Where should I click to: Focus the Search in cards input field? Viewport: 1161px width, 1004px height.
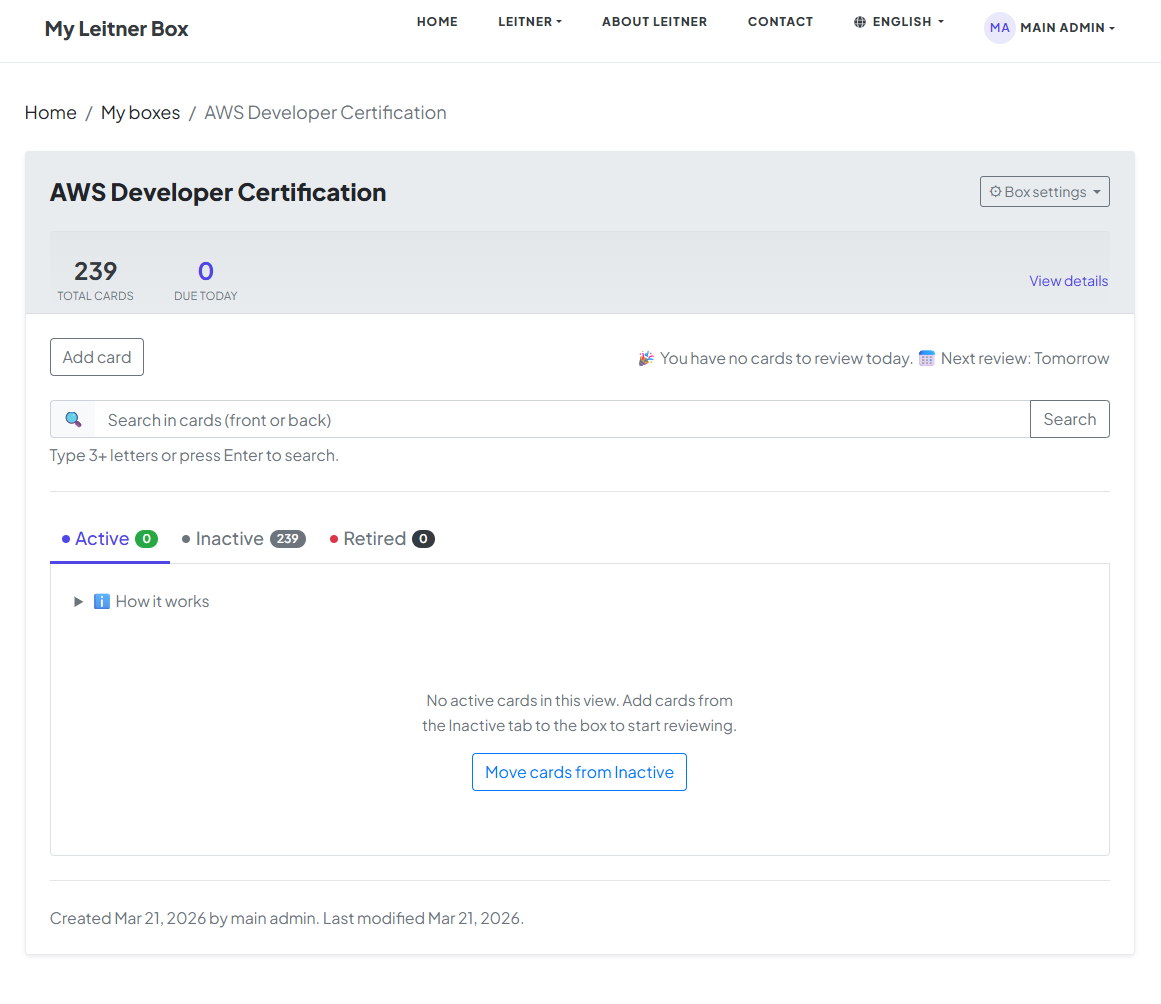[x=561, y=420]
